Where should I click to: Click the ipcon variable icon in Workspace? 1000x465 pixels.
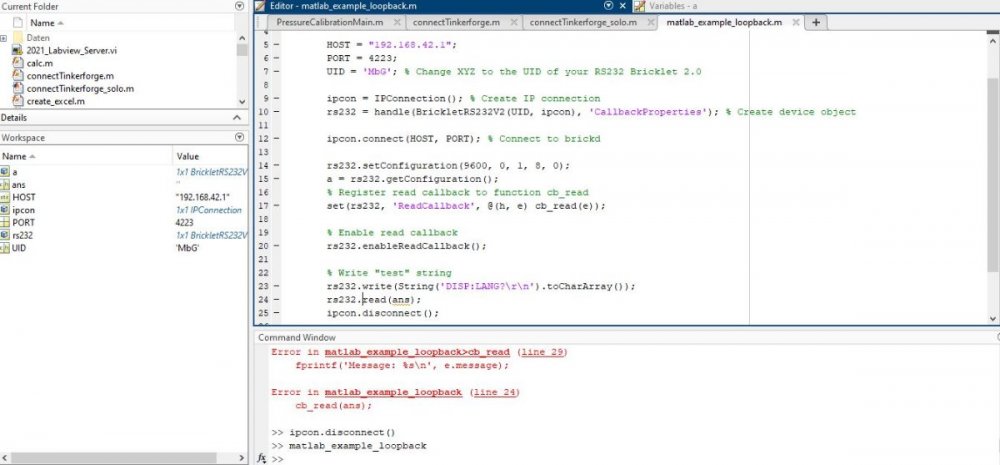(x=5, y=210)
